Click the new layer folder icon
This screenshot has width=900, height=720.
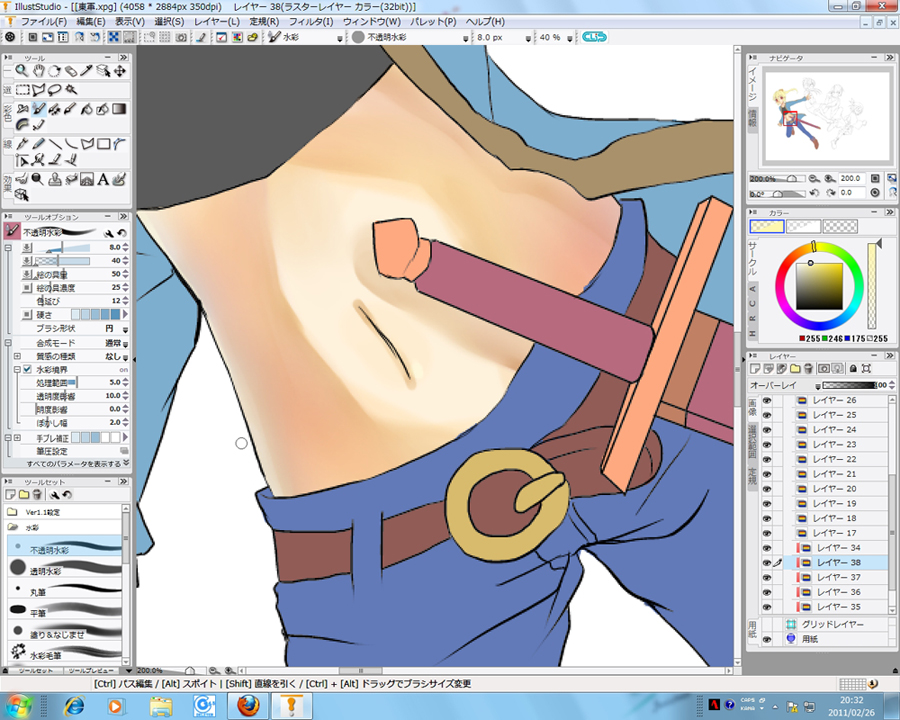pyautogui.click(x=795, y=369)
